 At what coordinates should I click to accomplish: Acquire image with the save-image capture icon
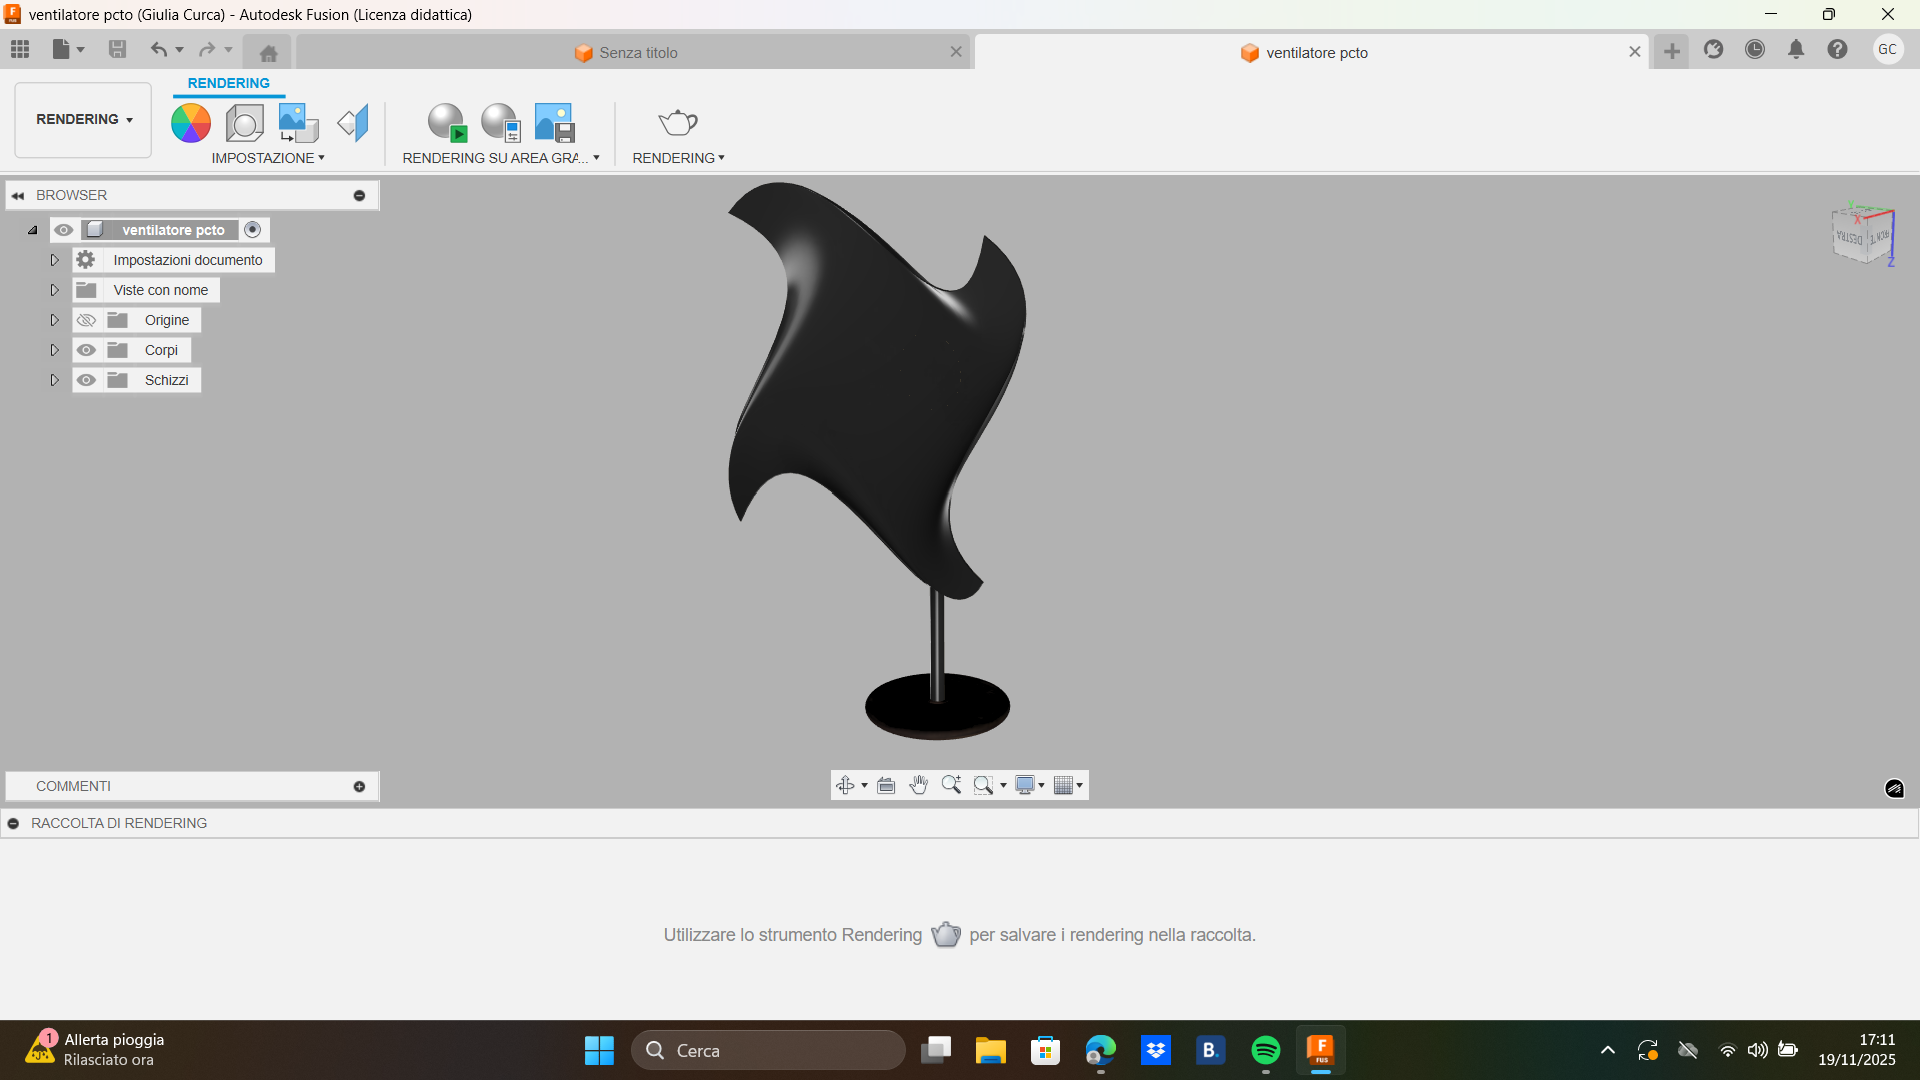(x=553, y=122)
